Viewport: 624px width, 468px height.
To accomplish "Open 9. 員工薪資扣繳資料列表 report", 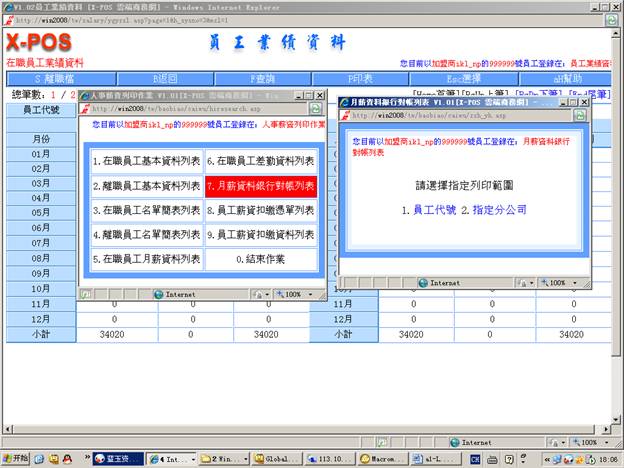I will click(261, 234).
